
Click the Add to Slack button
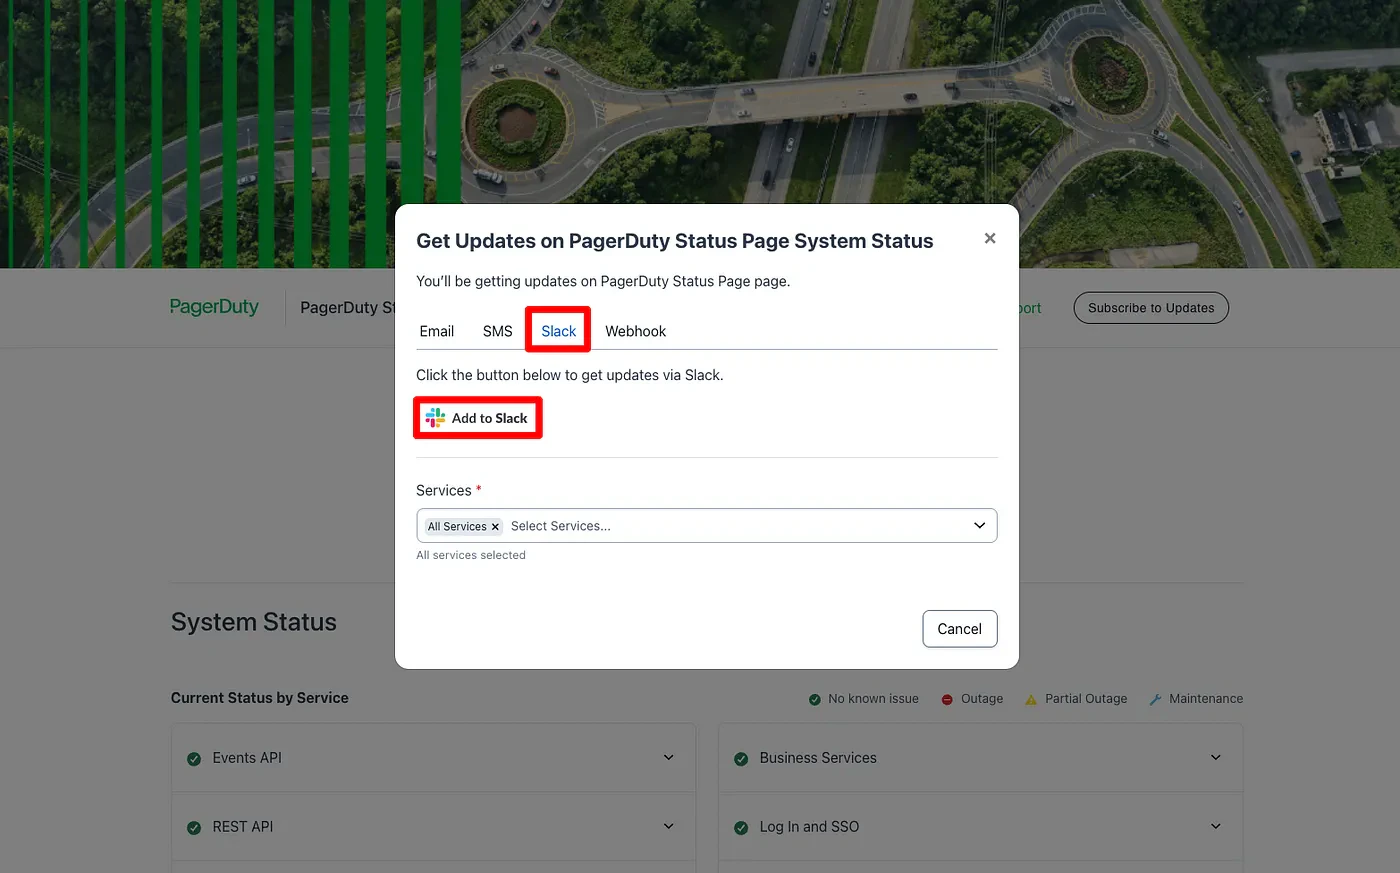tap(478, 418)
